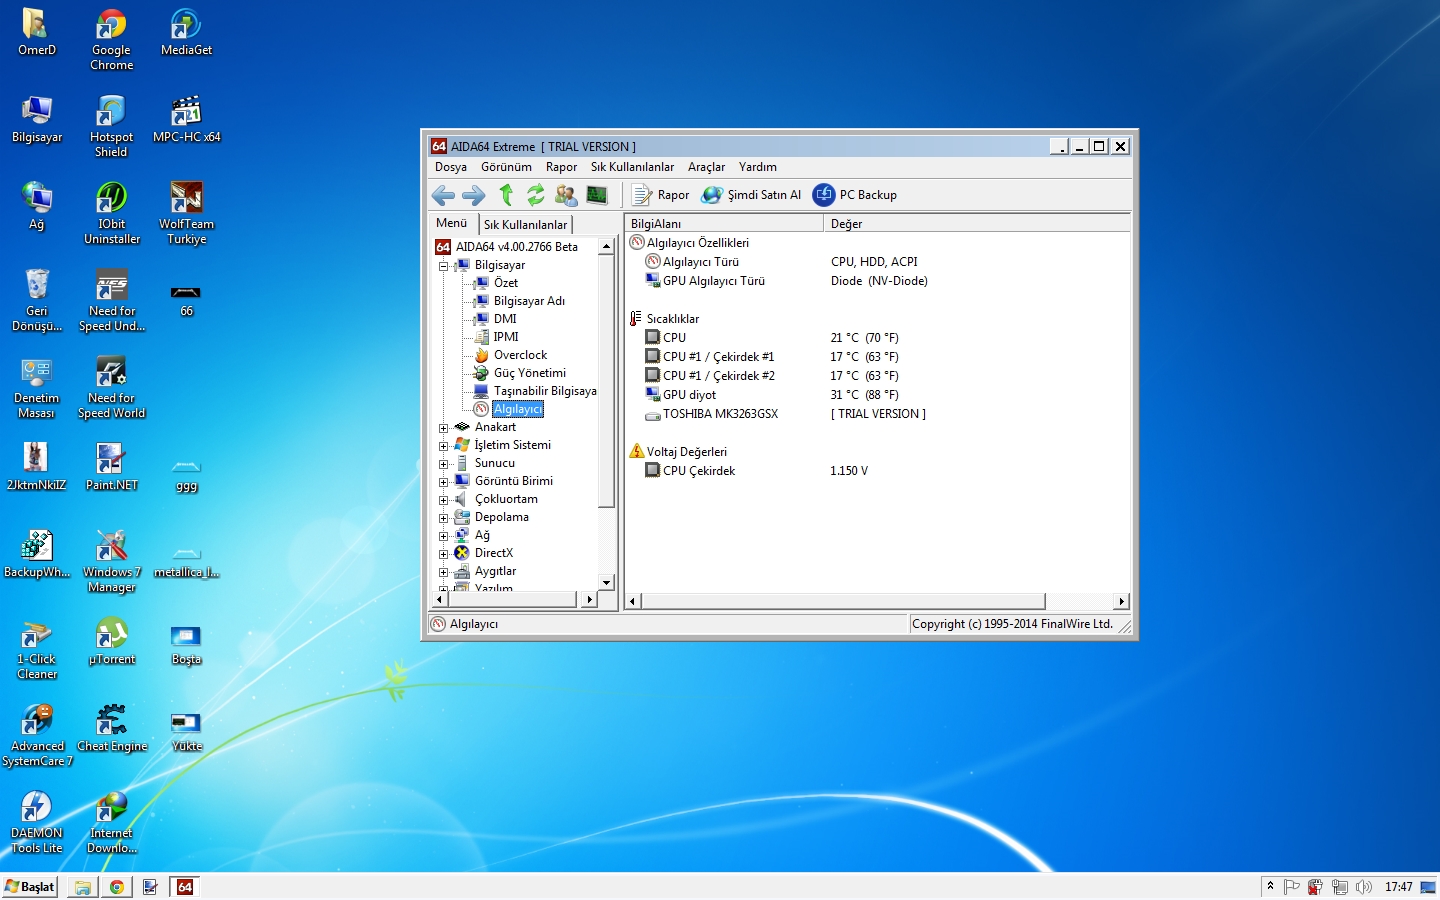Expand the Anakart tree node
The width and height of the screenshot is (1440, 900).
click(x=443, y=428)
